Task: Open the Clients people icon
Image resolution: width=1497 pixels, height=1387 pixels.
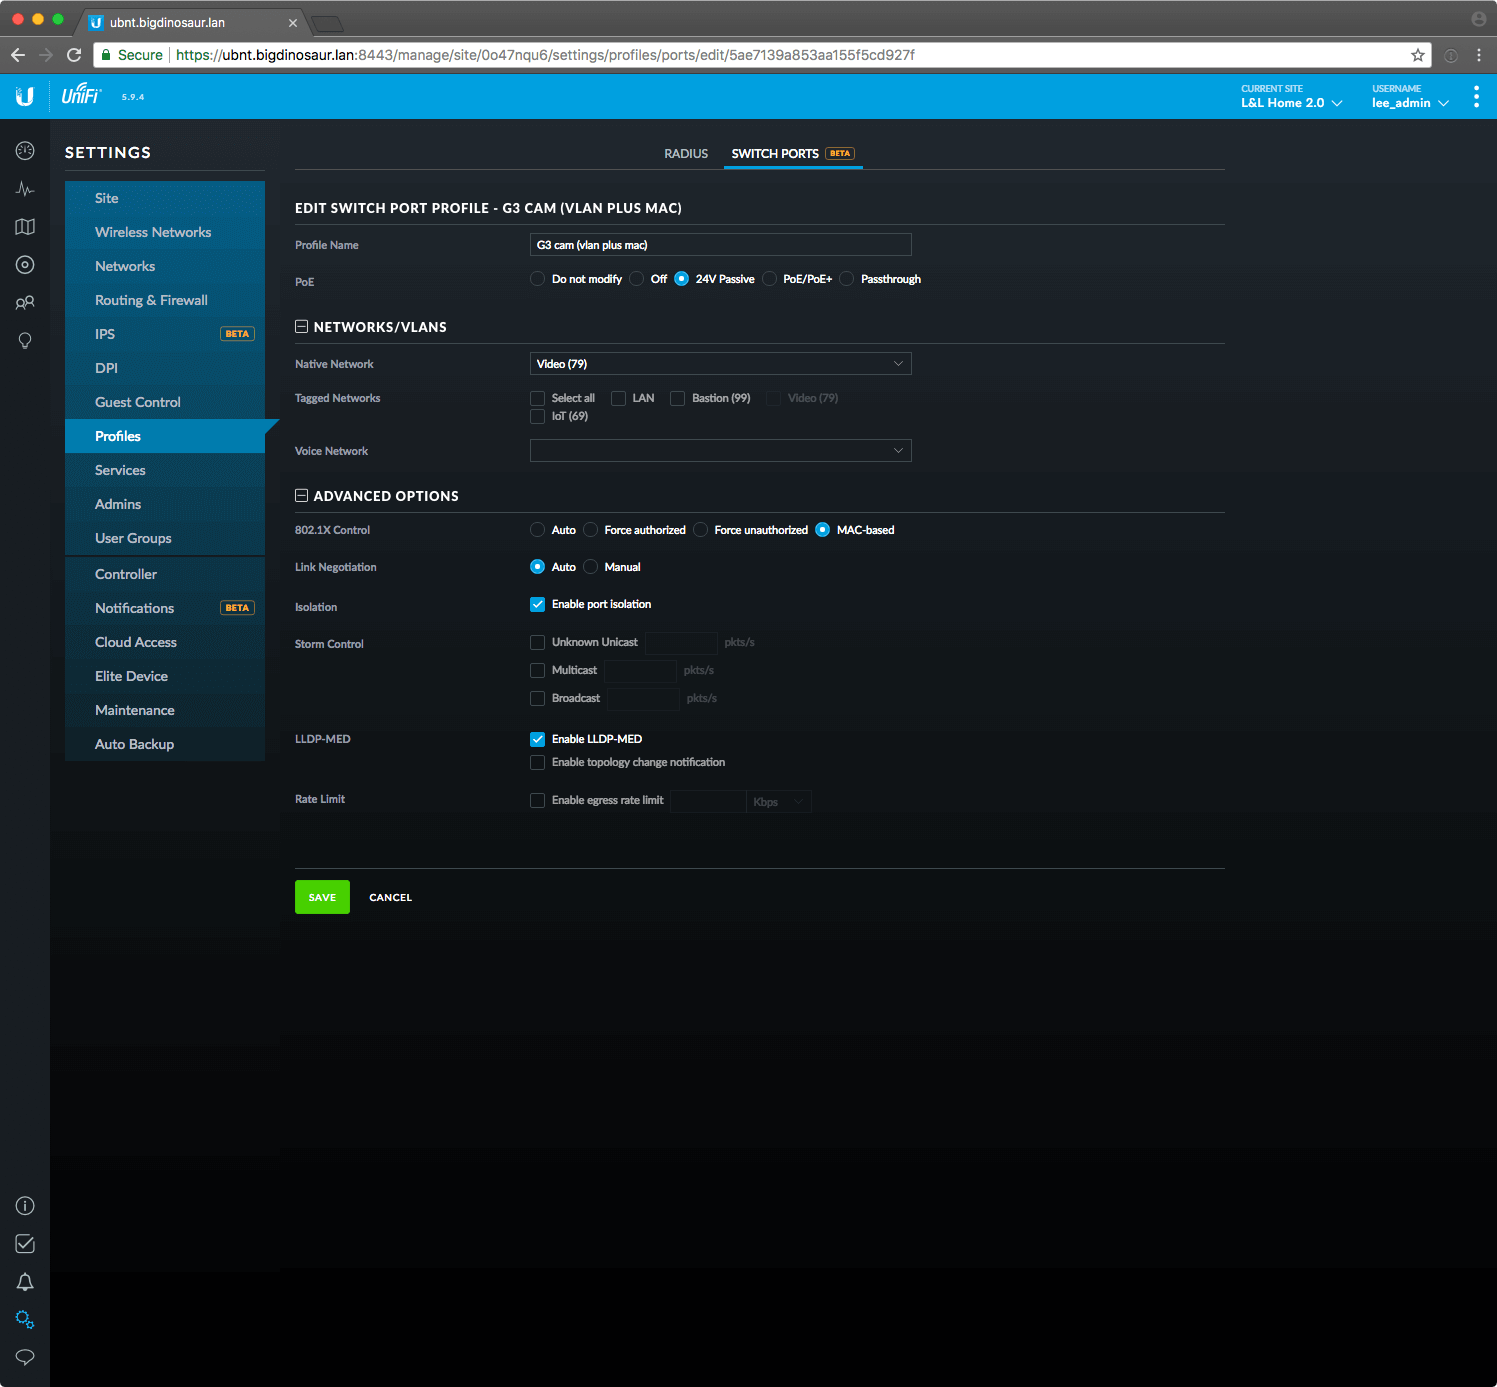Action: coord(25,303)
